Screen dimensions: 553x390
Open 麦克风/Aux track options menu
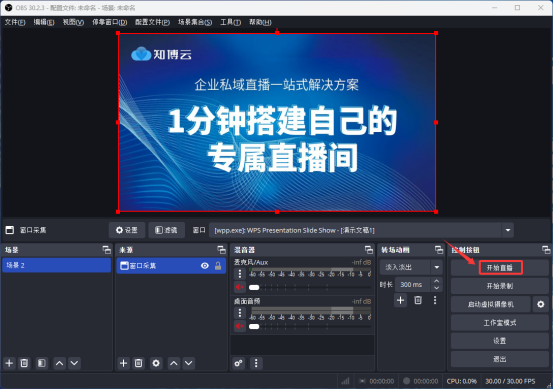pyautogui.click(x=240, y=274)
